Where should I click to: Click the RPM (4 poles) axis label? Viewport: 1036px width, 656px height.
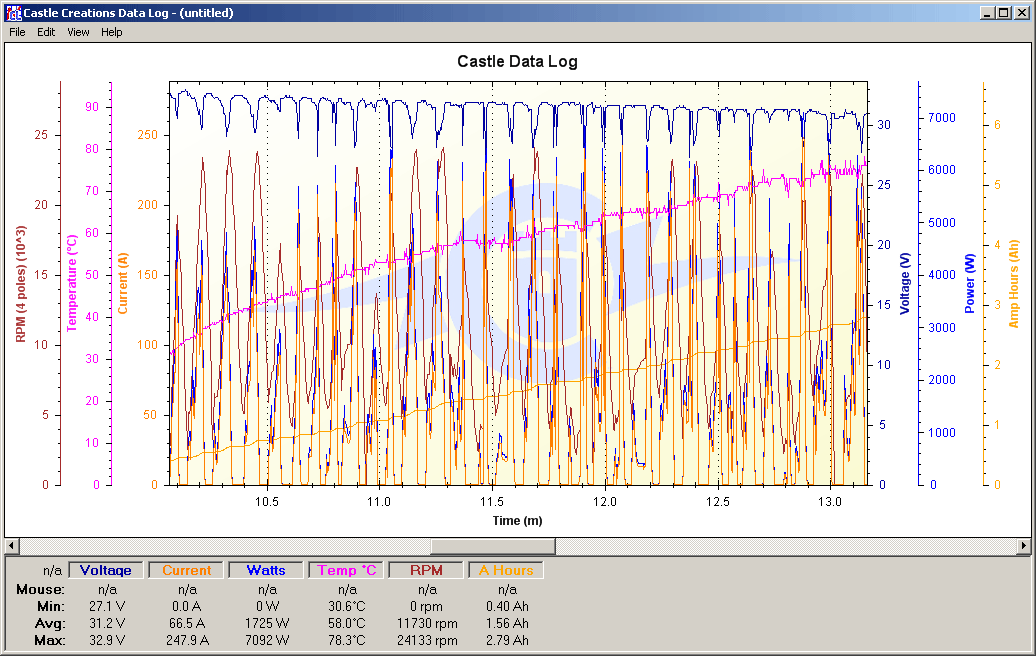[21, 284]
